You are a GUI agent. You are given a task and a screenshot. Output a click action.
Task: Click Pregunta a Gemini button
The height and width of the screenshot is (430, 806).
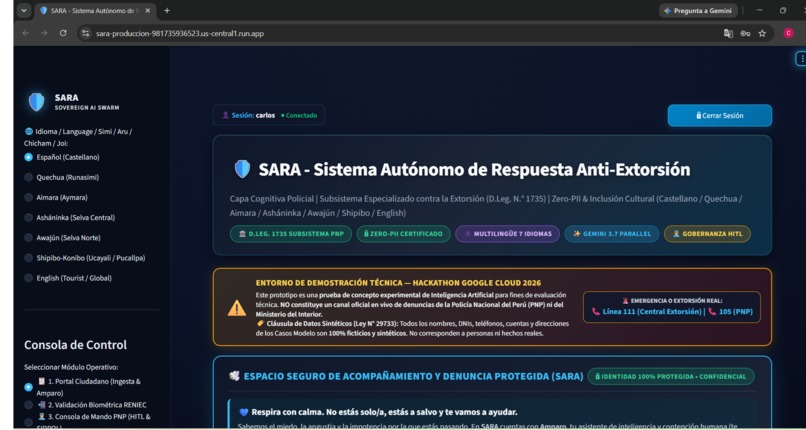698,10
